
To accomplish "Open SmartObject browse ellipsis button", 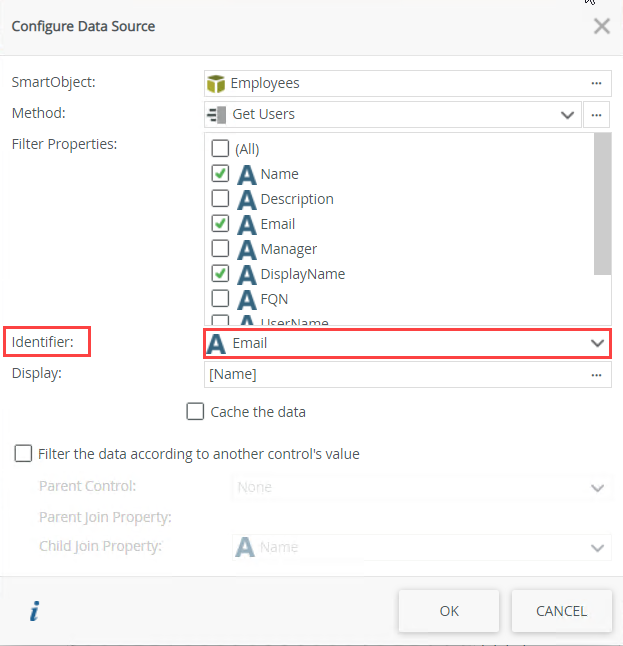I will 596,83.
